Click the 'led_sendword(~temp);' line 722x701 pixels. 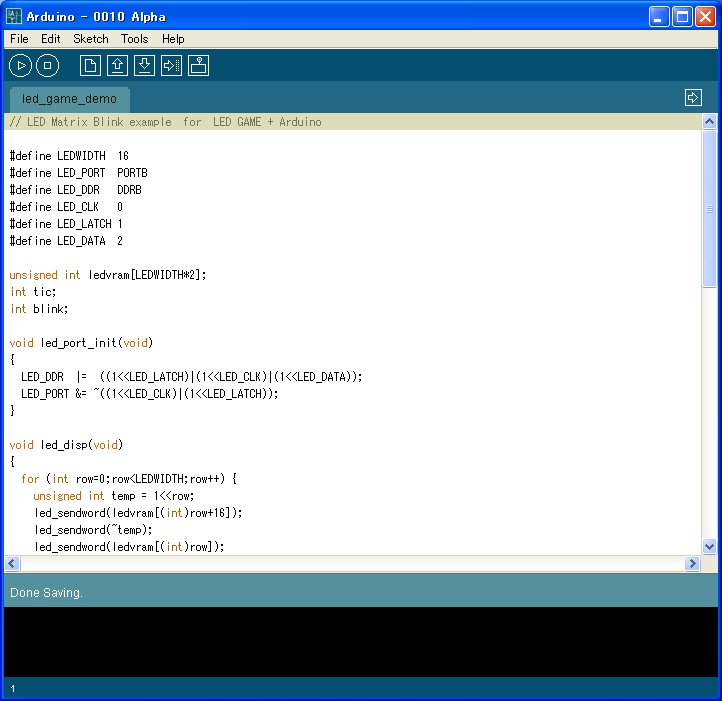93,531
